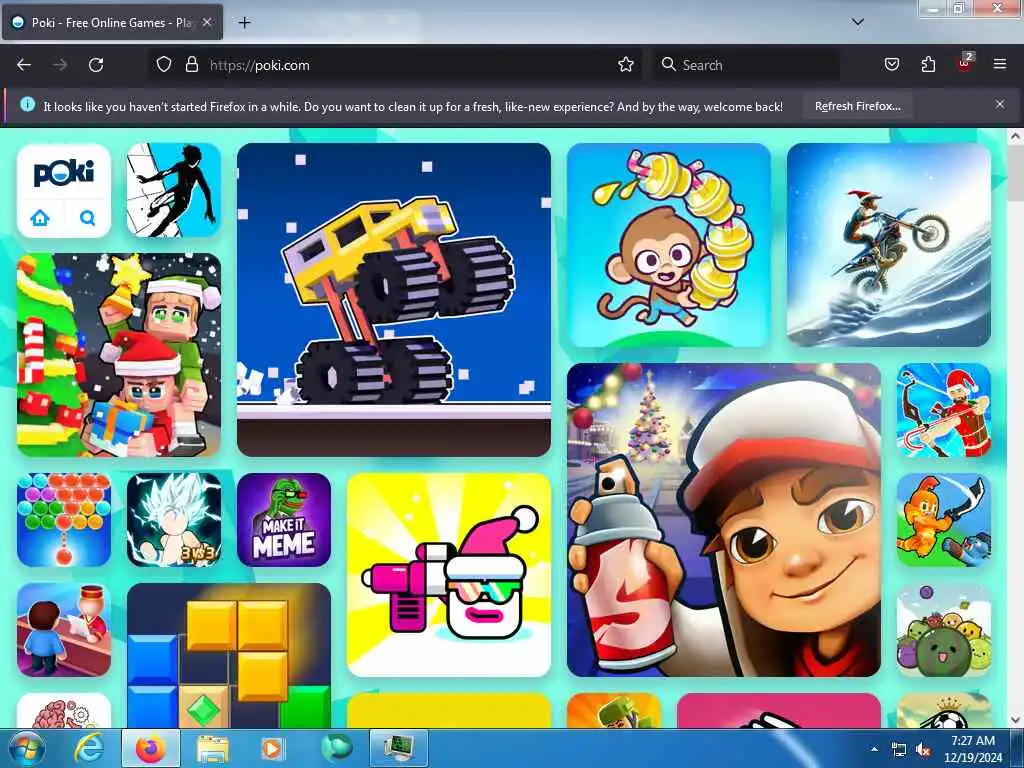Image resolution: width=1024 pixels, height=768 pixels.
Task: Open the Firefox hamburger menu
Action: tap(1000, 65)
